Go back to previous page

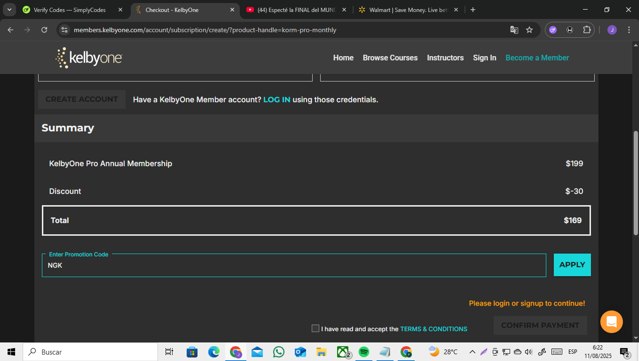point(11,30)
